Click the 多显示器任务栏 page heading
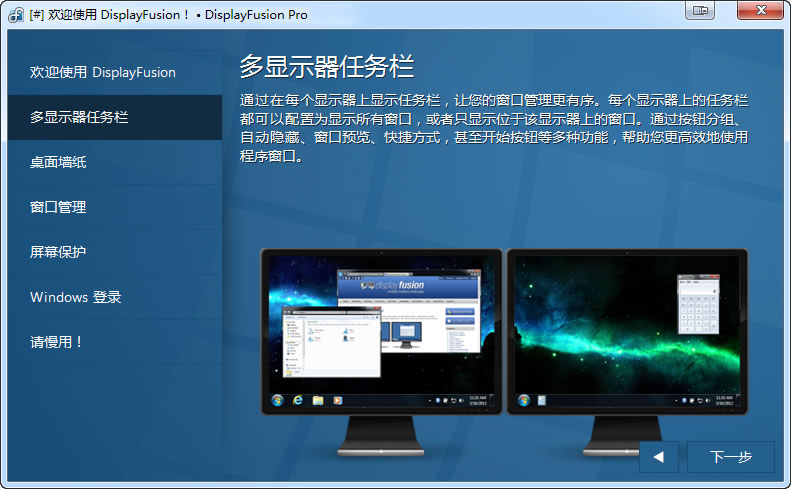The width and height of the screenshot is (791, 489). (x=326, y=66)
